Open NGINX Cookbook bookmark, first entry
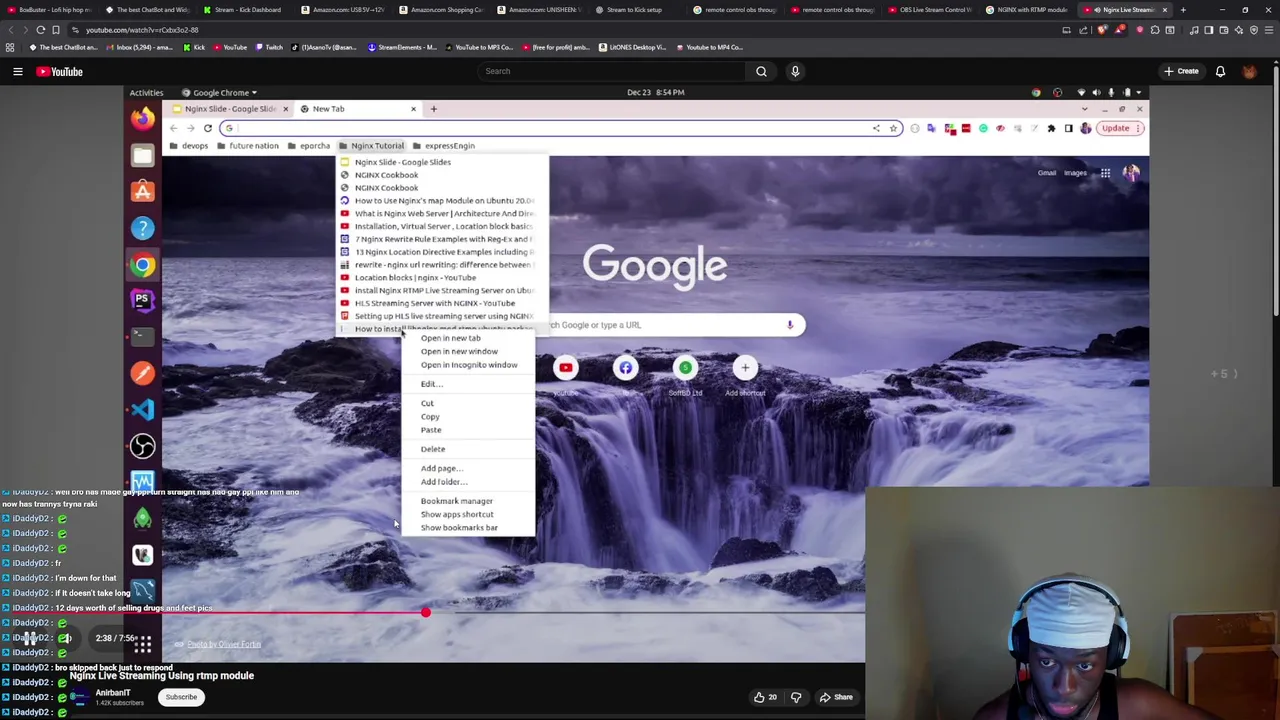This screenshot has height=720, width=1280. click(443, 175)
